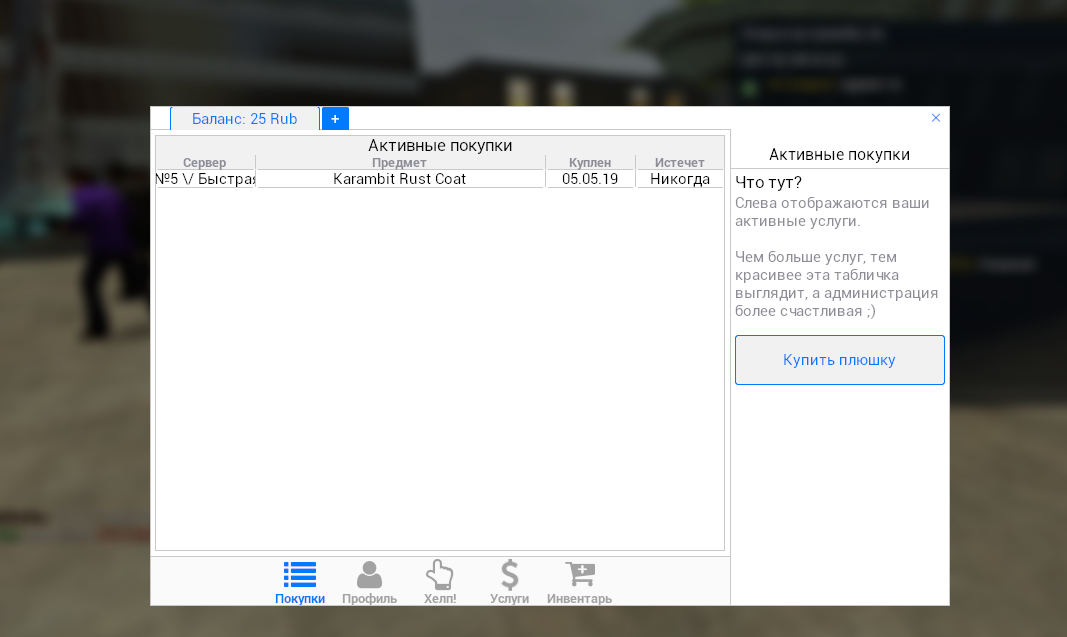Click the Истечет column header
1067x637 pixels.
[680, 163]
